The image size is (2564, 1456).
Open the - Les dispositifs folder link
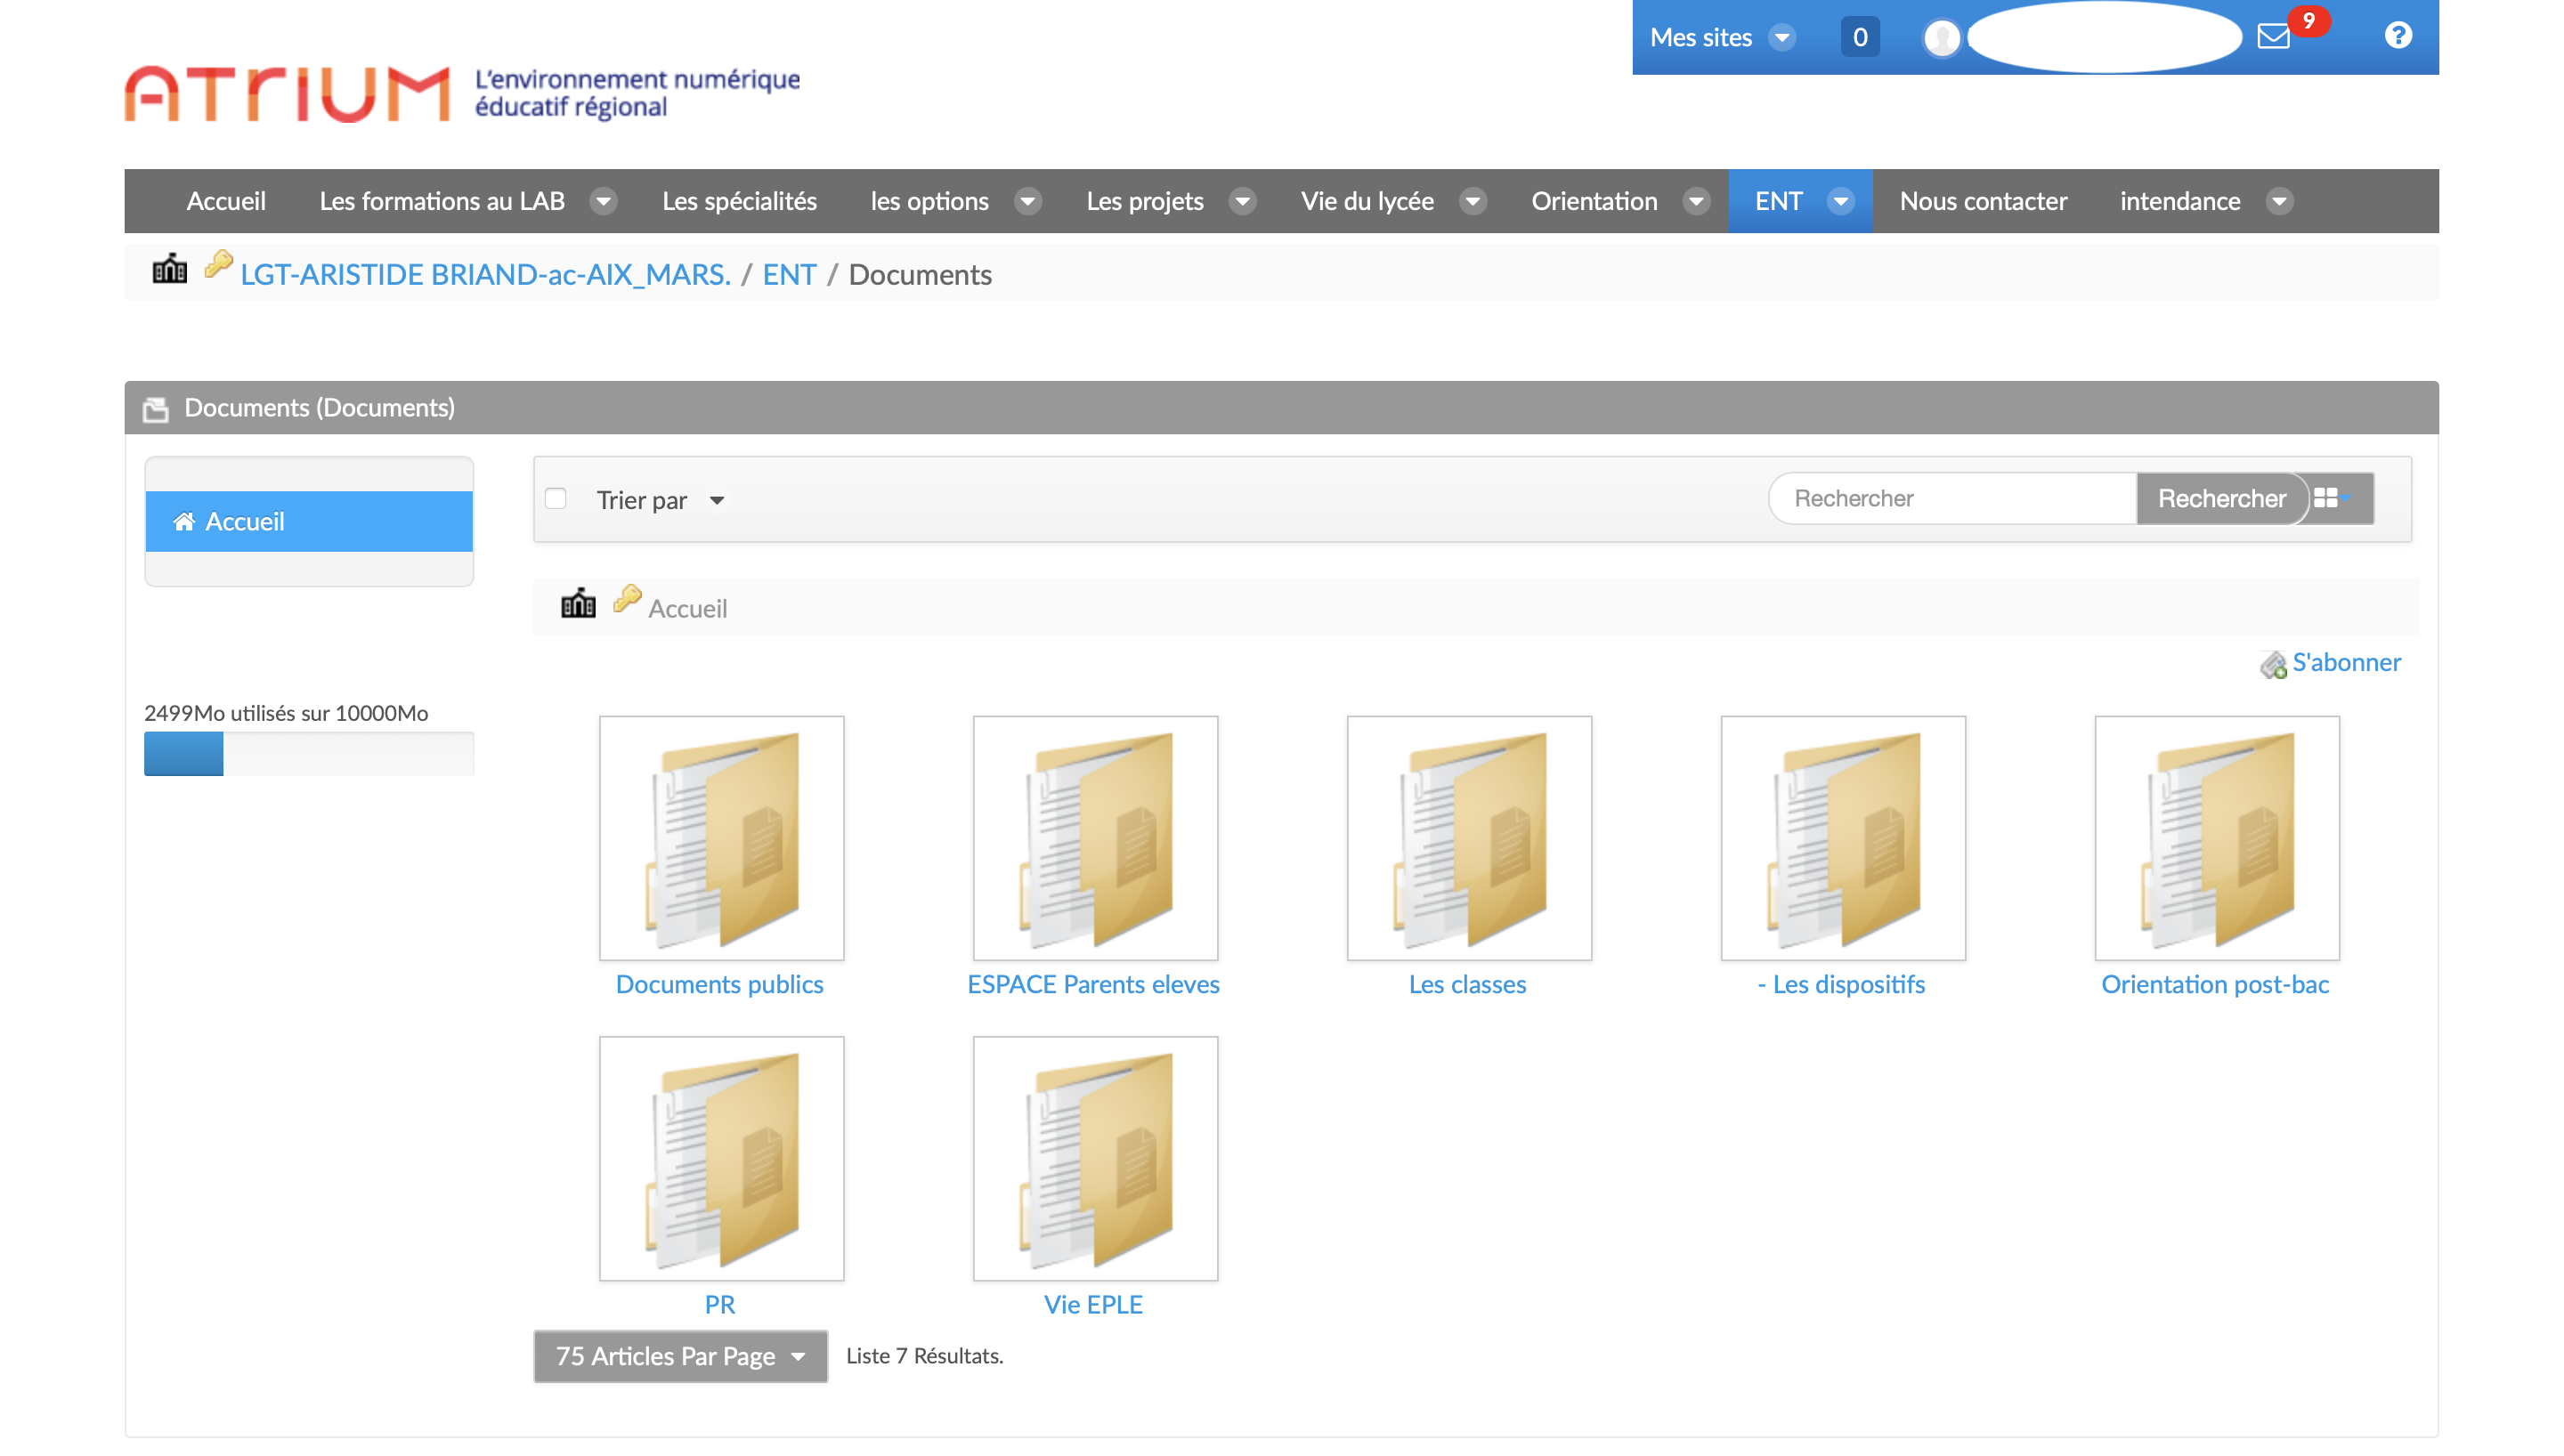click(1841, 984)
